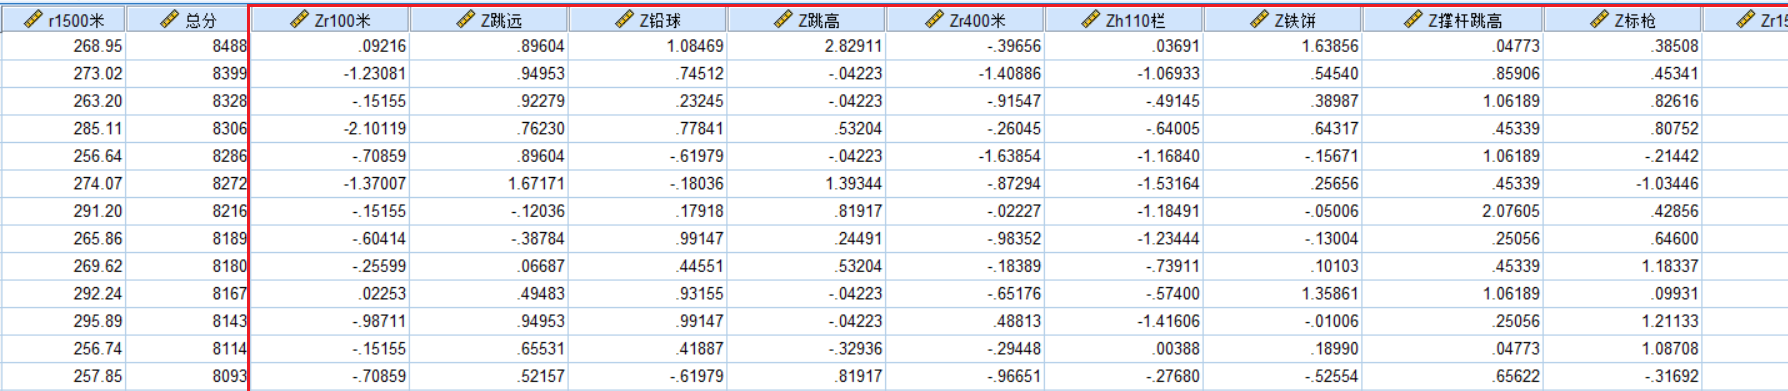Select the Zh110栏 column header

tap(1124, 19)
